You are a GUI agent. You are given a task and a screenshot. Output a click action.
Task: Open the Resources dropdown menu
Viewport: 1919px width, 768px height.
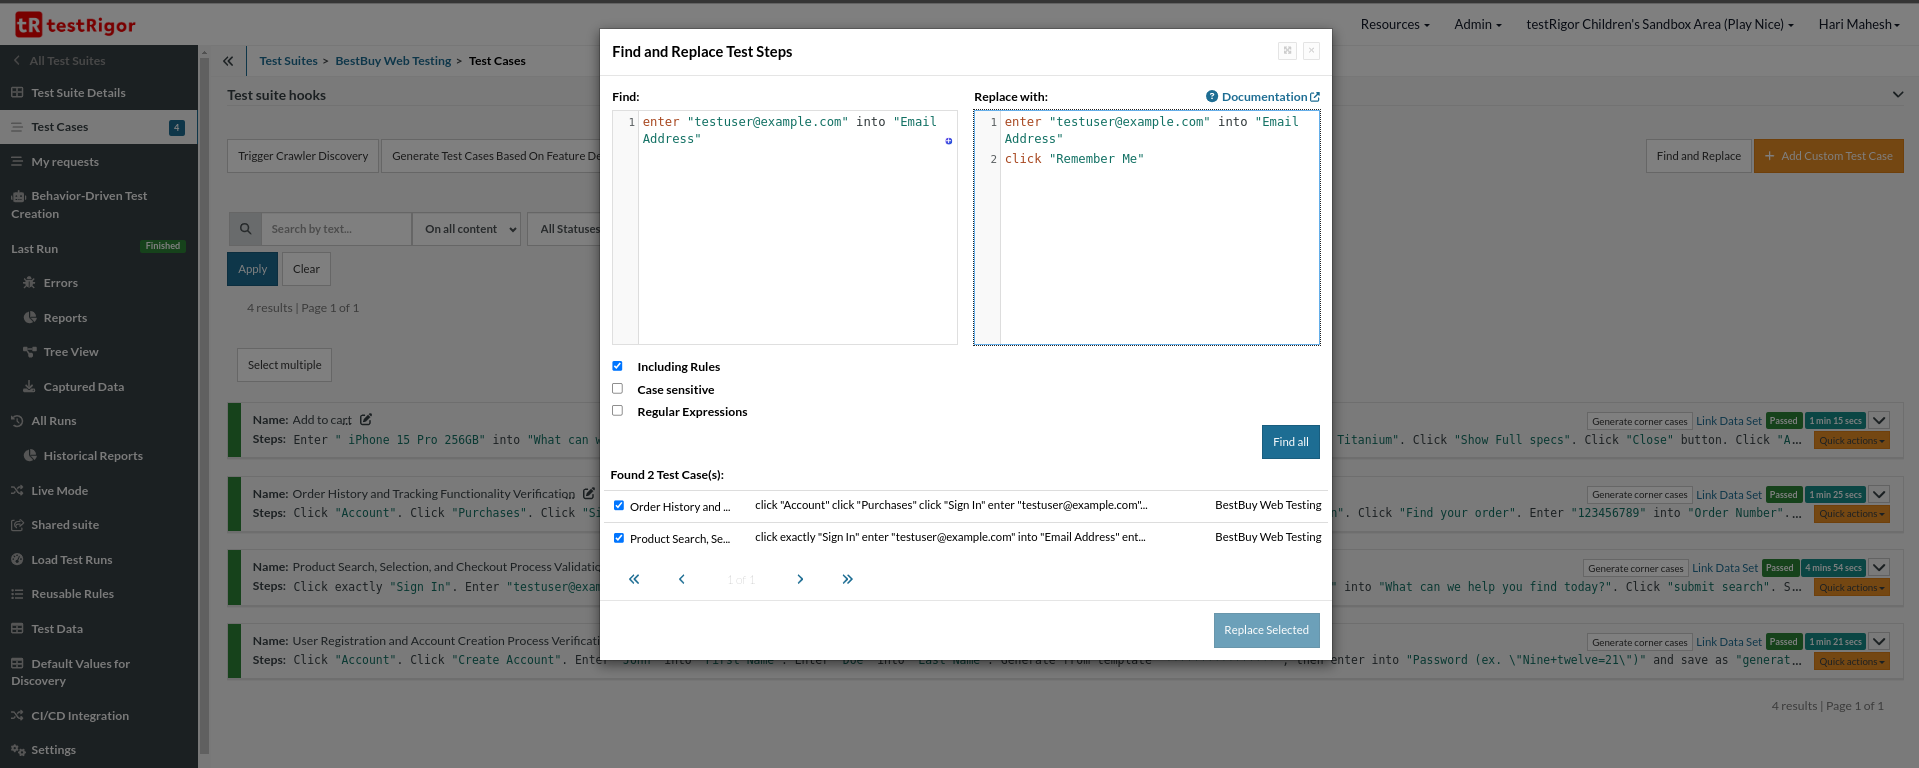point(1394,25)
